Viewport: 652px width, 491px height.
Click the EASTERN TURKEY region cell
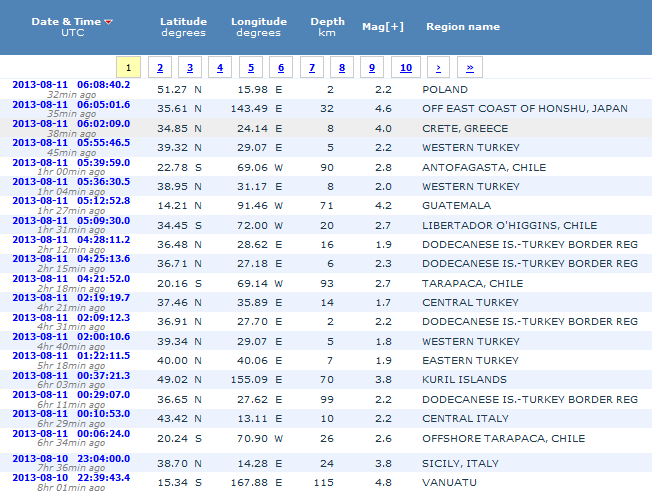click(x=470, y=361)
